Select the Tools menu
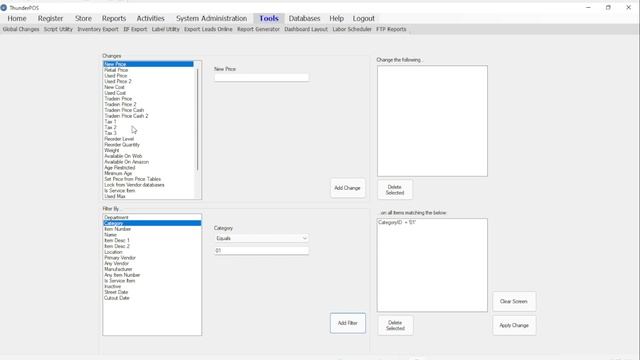The image size is (640, 360). [269, 18]
